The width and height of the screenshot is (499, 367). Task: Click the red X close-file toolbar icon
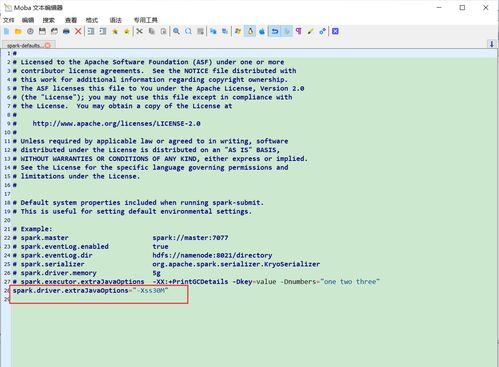[78, 31]
